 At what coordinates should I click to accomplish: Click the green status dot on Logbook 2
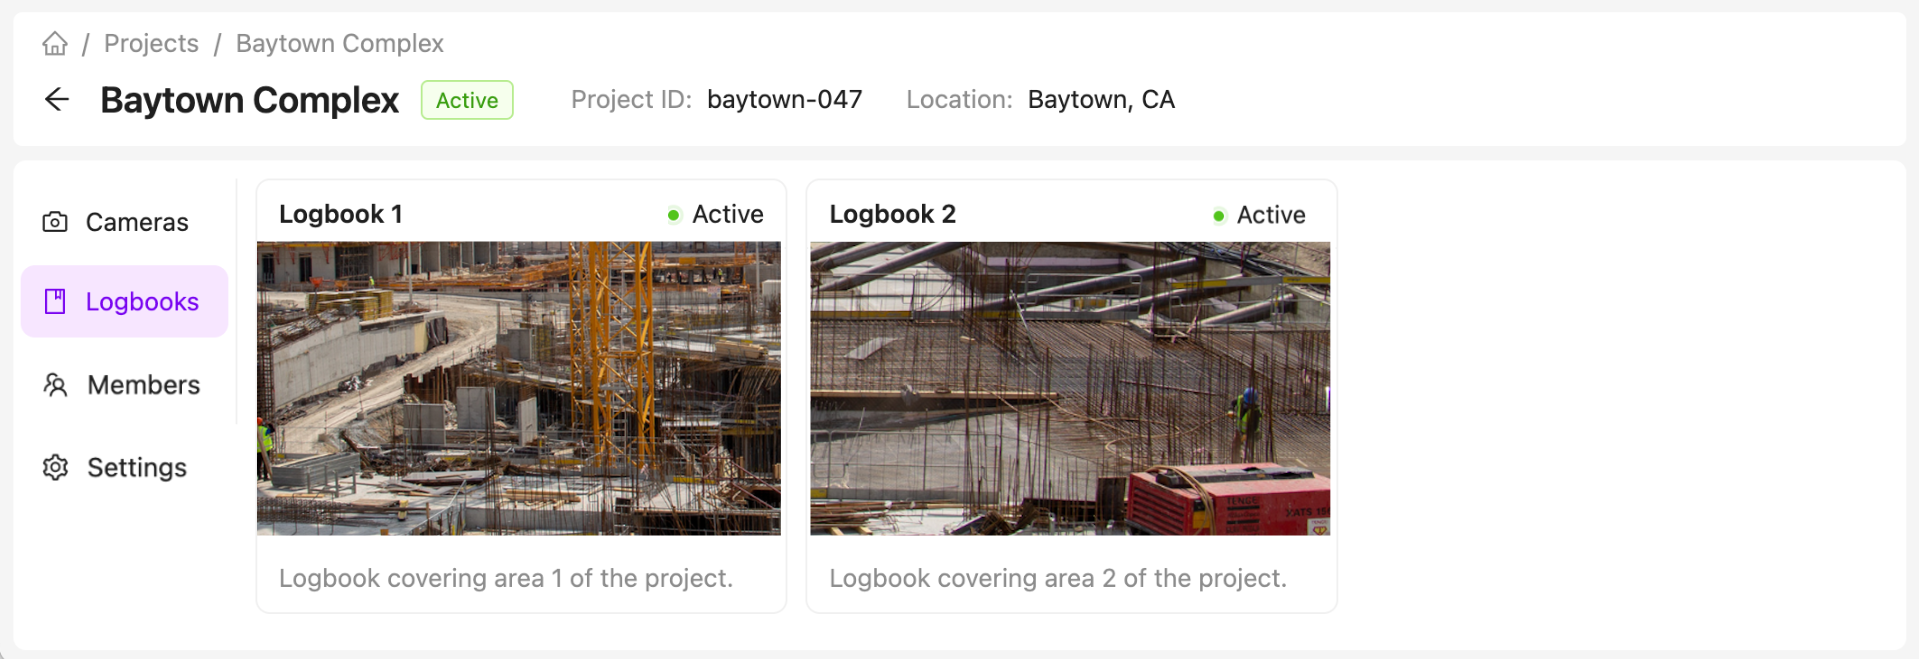[x=1218, y=214]
